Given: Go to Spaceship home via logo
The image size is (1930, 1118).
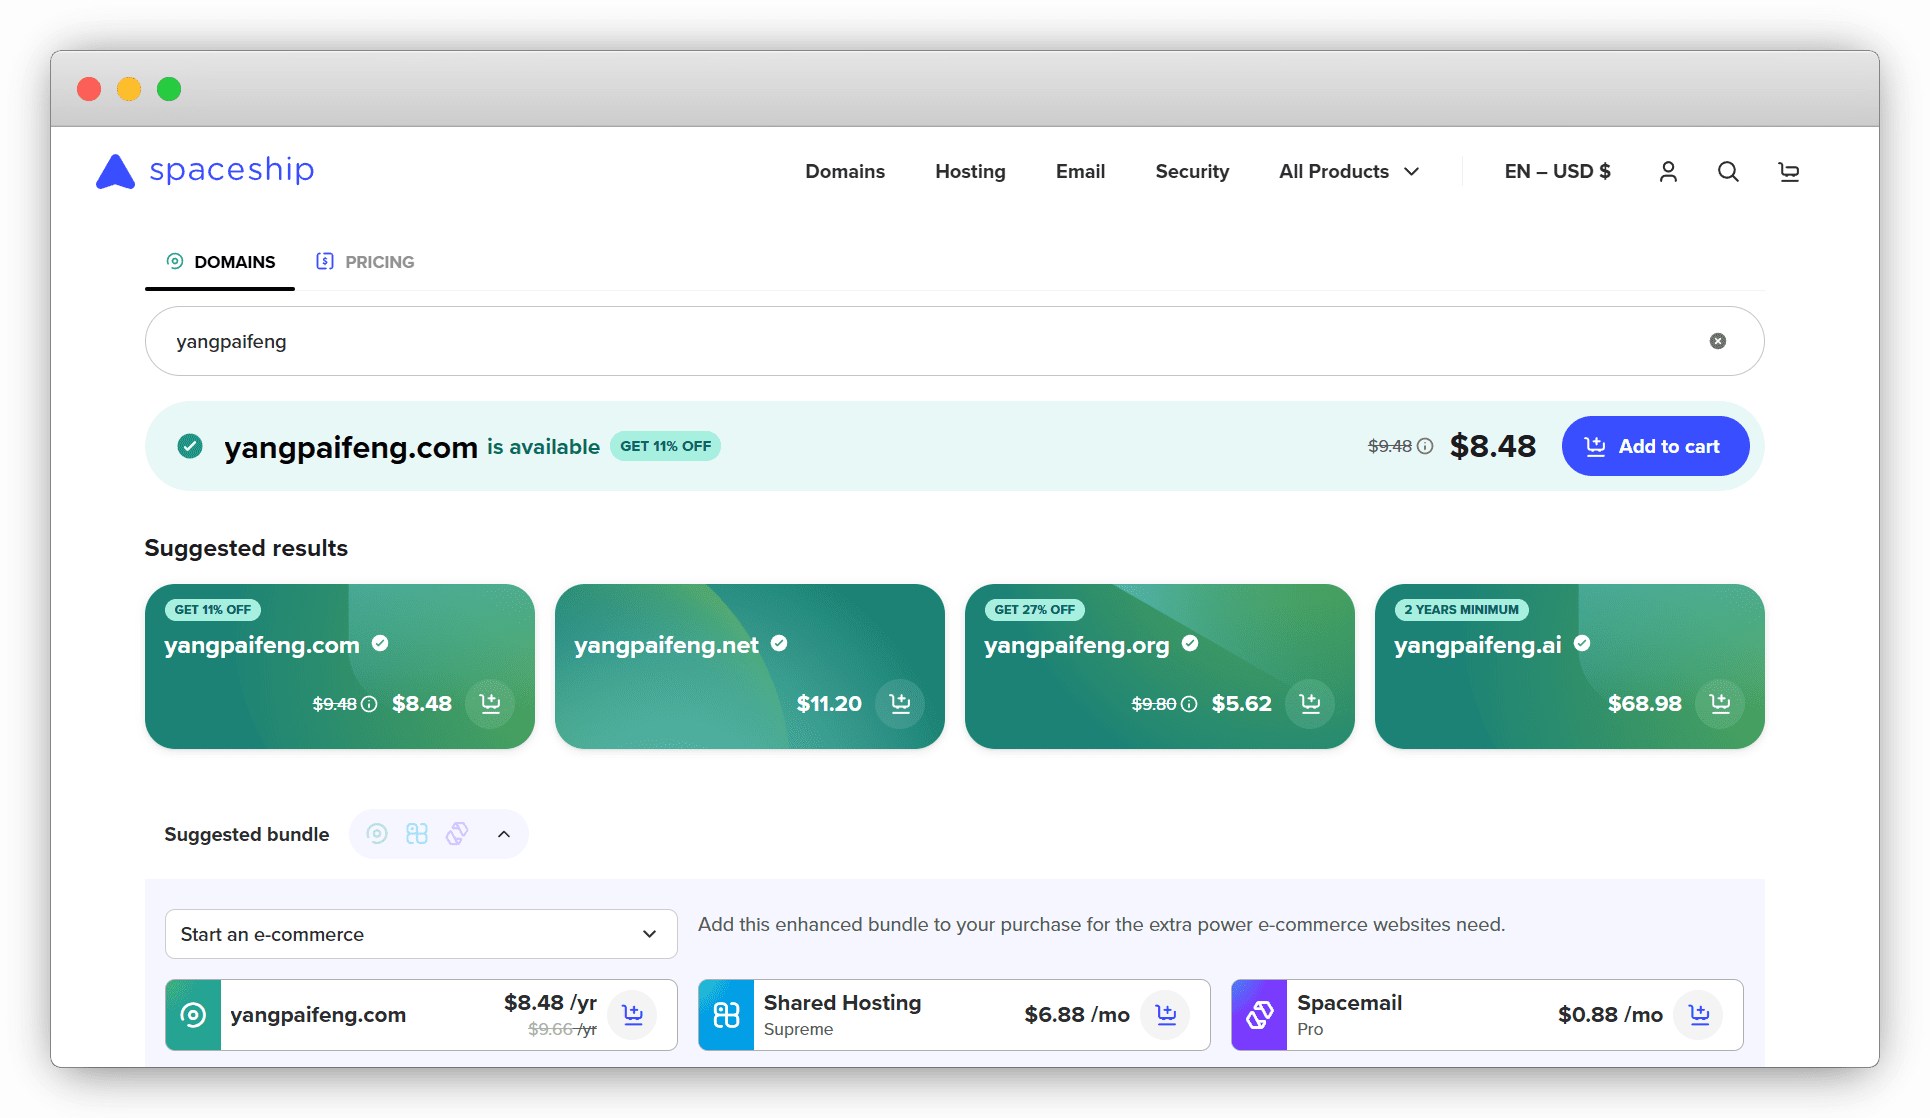Looking at the screenshot, I should pyautogui.click(x=205, y=171).
